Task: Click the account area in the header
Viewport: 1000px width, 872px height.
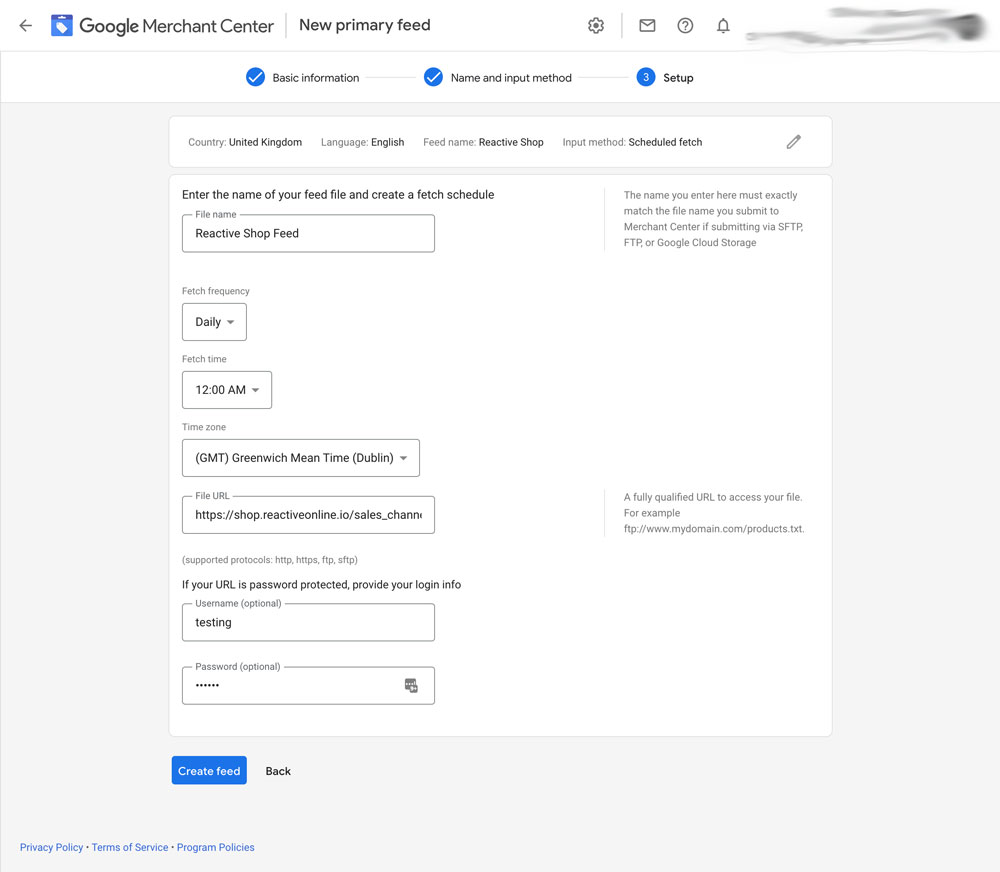Action: pos(866,27)
